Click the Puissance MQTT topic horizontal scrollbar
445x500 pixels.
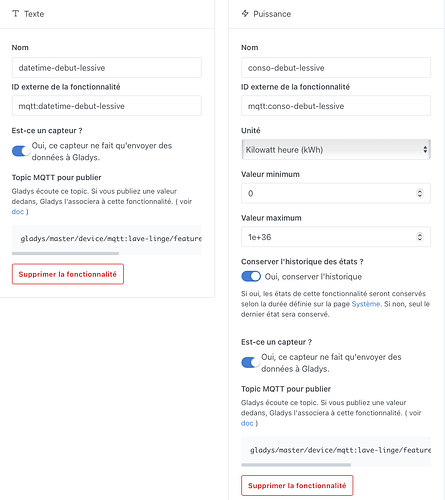pyautogui.click(x=296, y=465)
